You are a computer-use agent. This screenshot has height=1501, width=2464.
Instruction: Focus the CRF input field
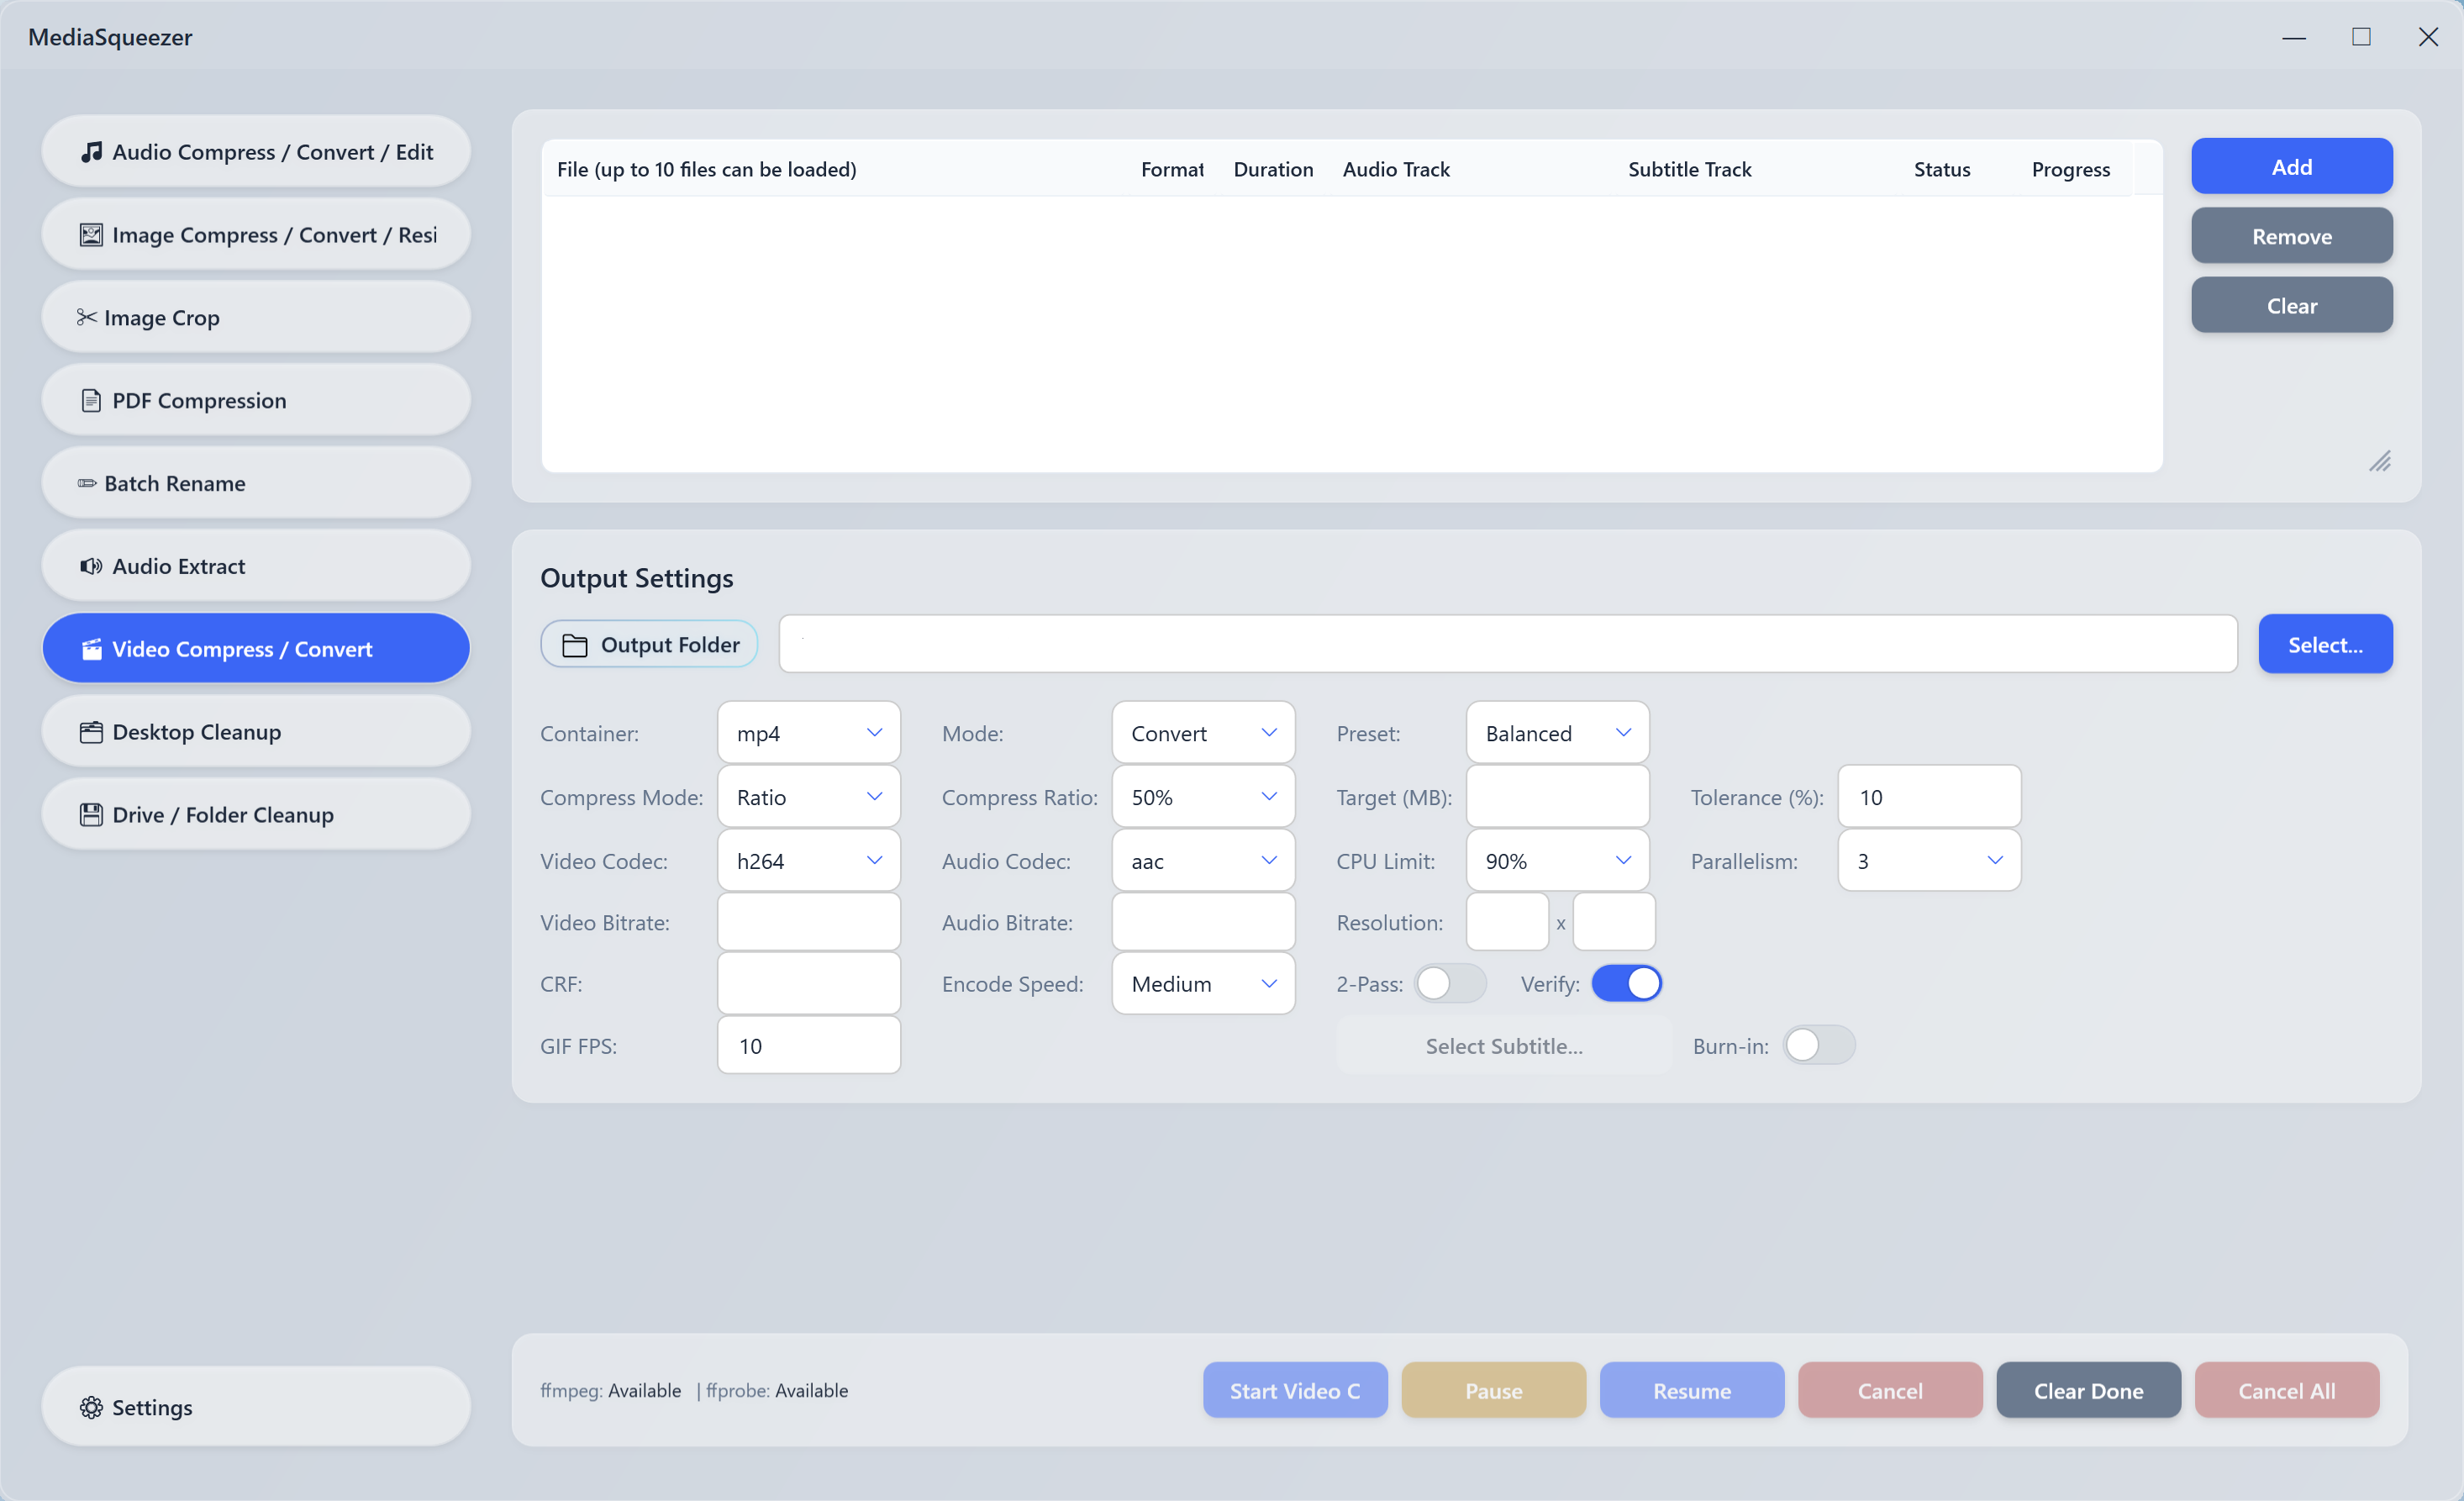[808, 984]
